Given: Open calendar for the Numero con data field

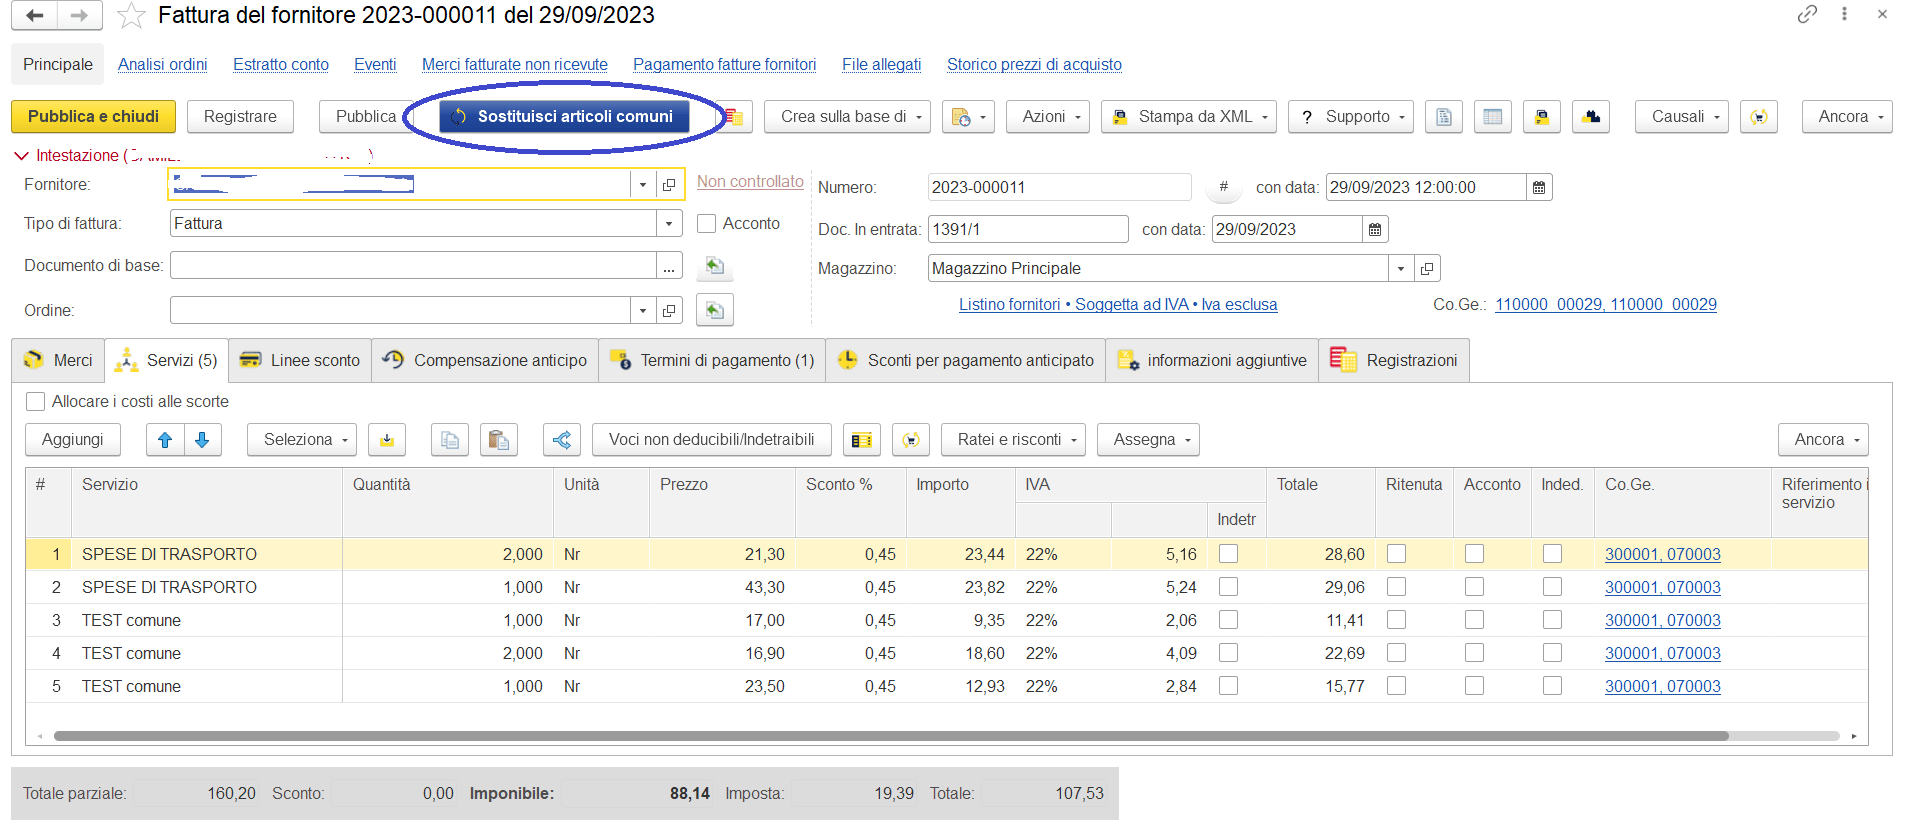Looking at the screenshot, I should (1539, 187).
